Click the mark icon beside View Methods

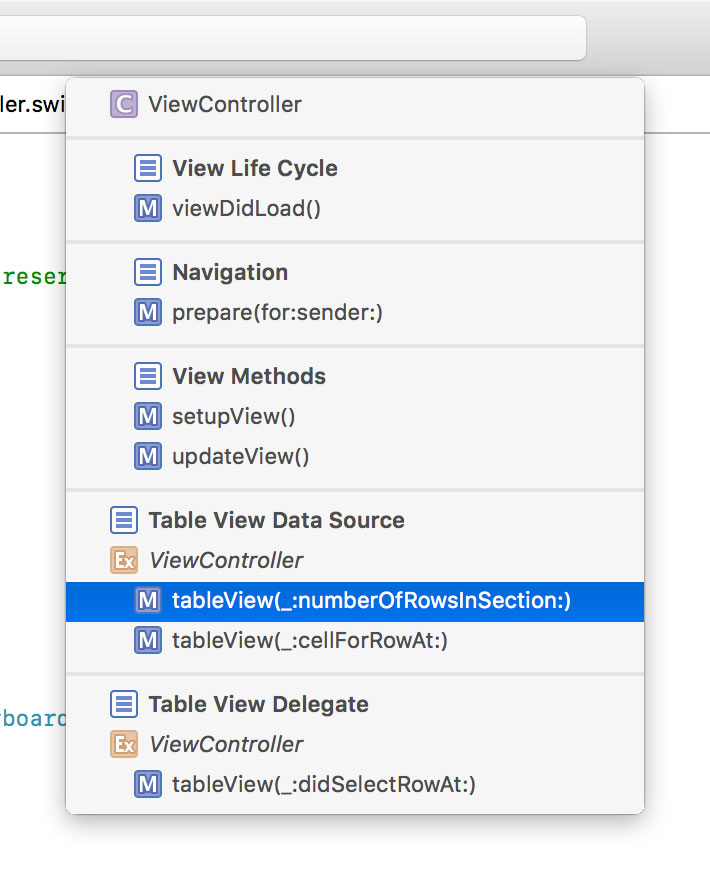click(148, 376)
